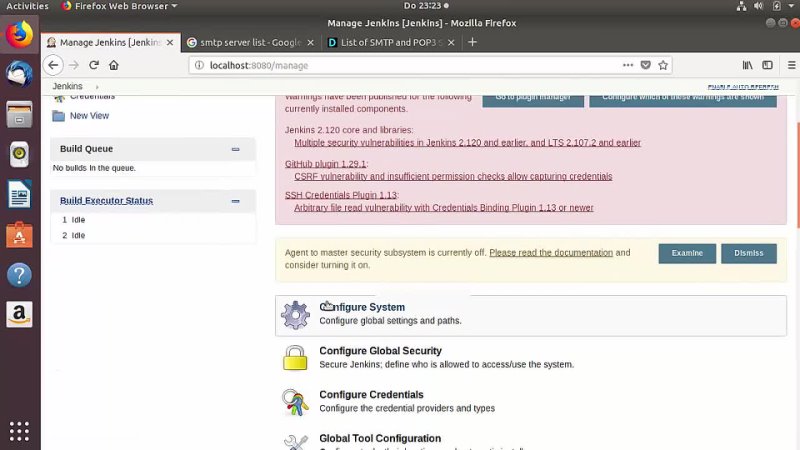Screen dimensions: 800x450
Task: Open the Global Tool Configuration link
Action: pyautogui.click(x=380, y=439)
